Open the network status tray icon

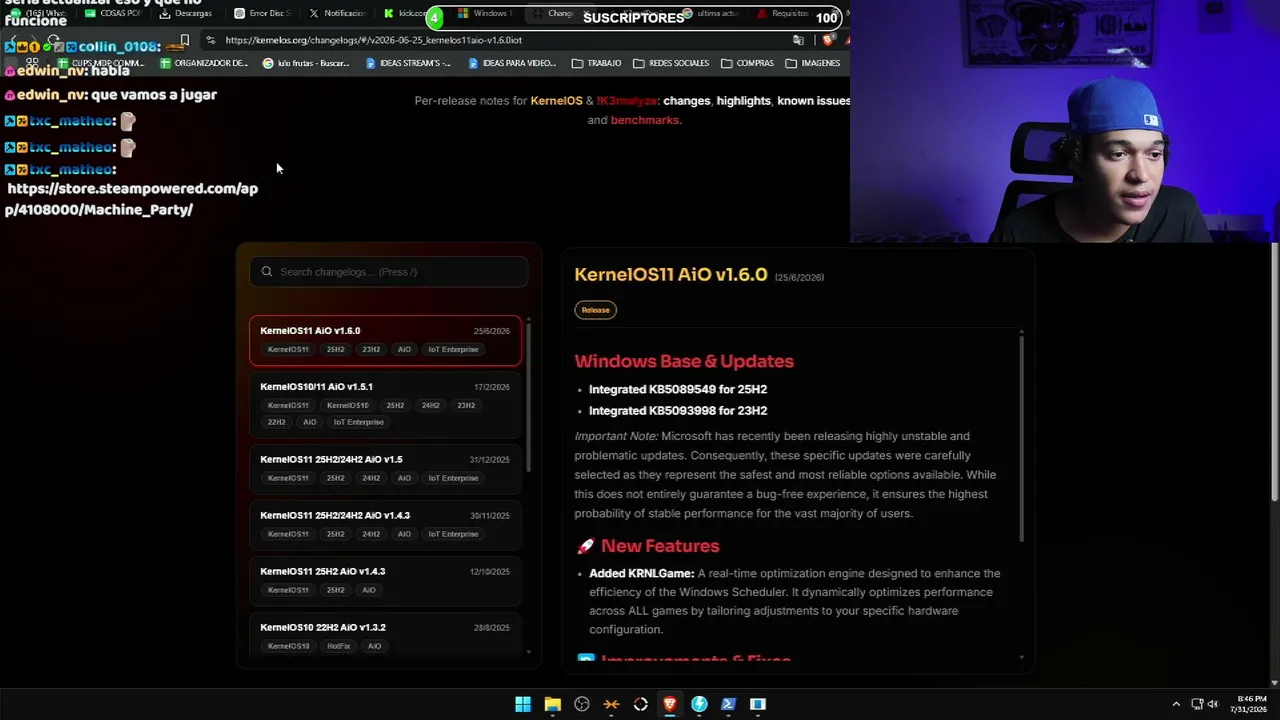tap(1197, 704)
